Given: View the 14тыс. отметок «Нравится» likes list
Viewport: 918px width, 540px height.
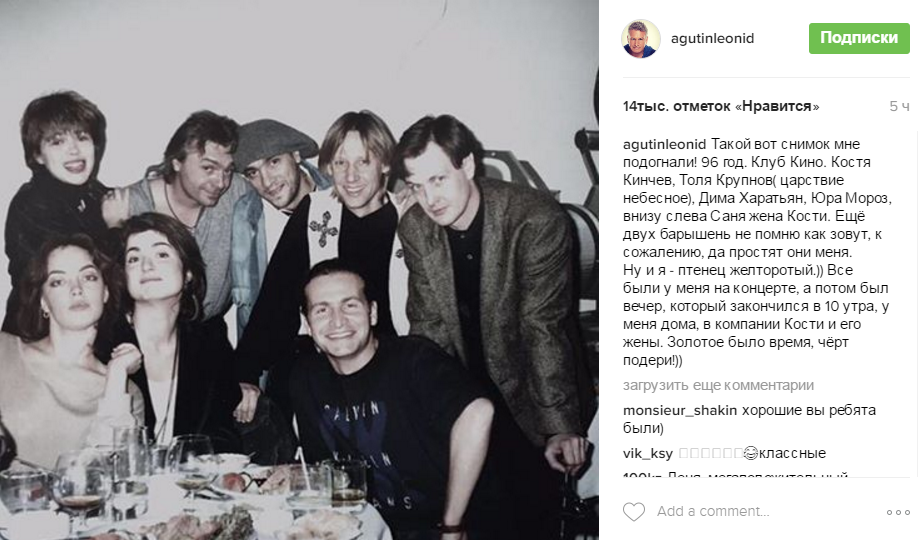Looking at the screenshot, I should (721, 107).
